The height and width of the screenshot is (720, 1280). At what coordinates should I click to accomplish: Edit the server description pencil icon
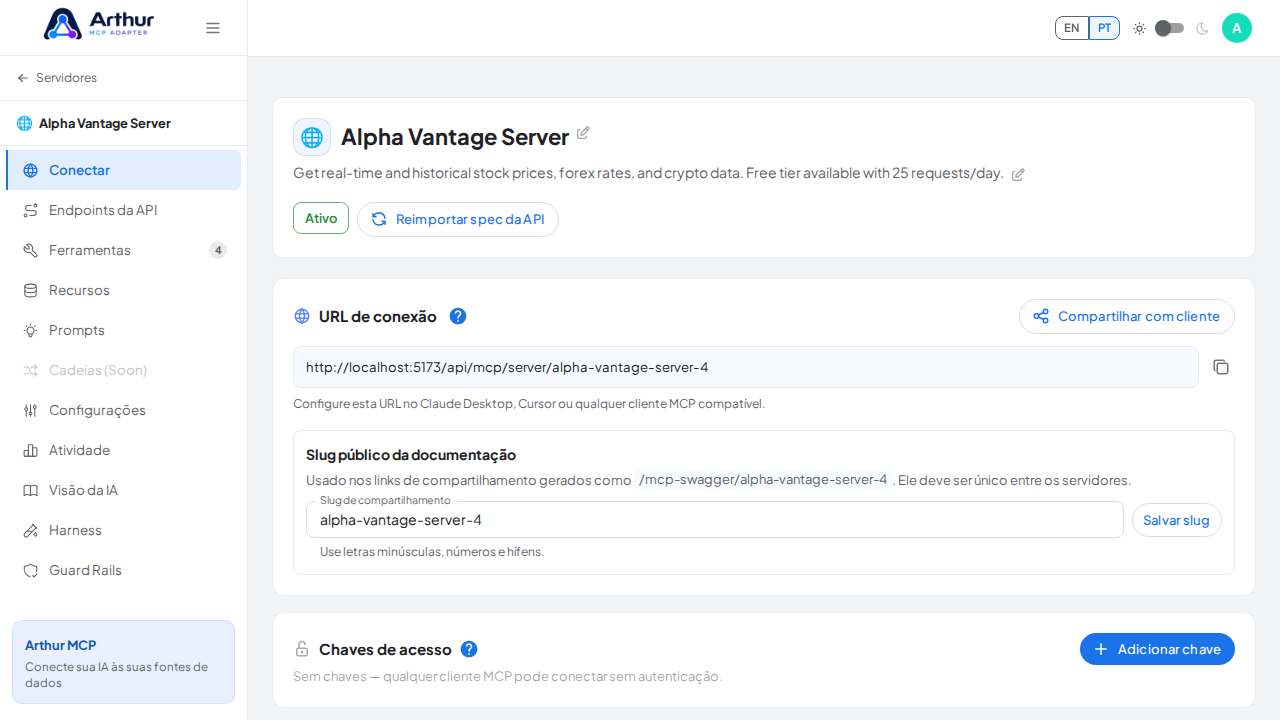(1018, 174)
